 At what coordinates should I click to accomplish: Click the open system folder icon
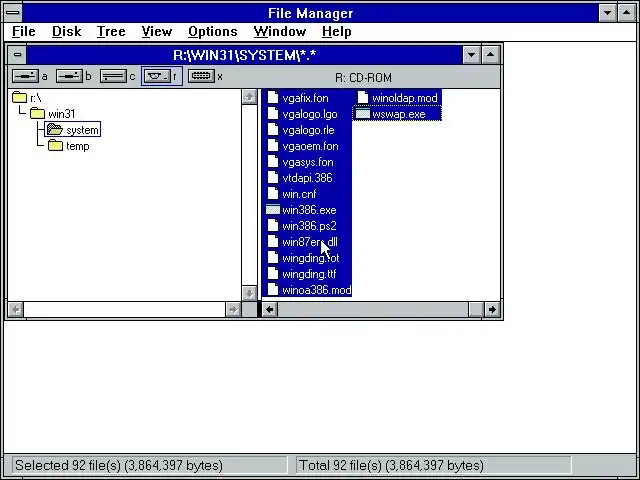point(54,130)
